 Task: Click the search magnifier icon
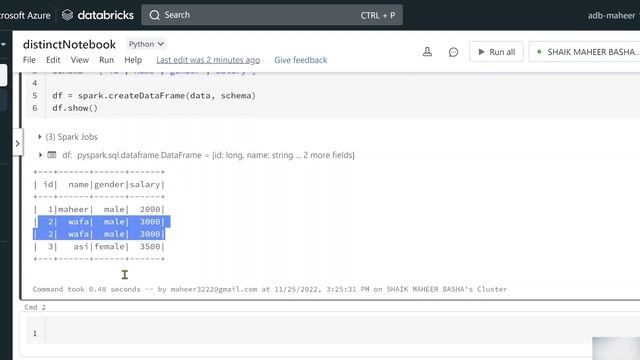coord(154,15)
